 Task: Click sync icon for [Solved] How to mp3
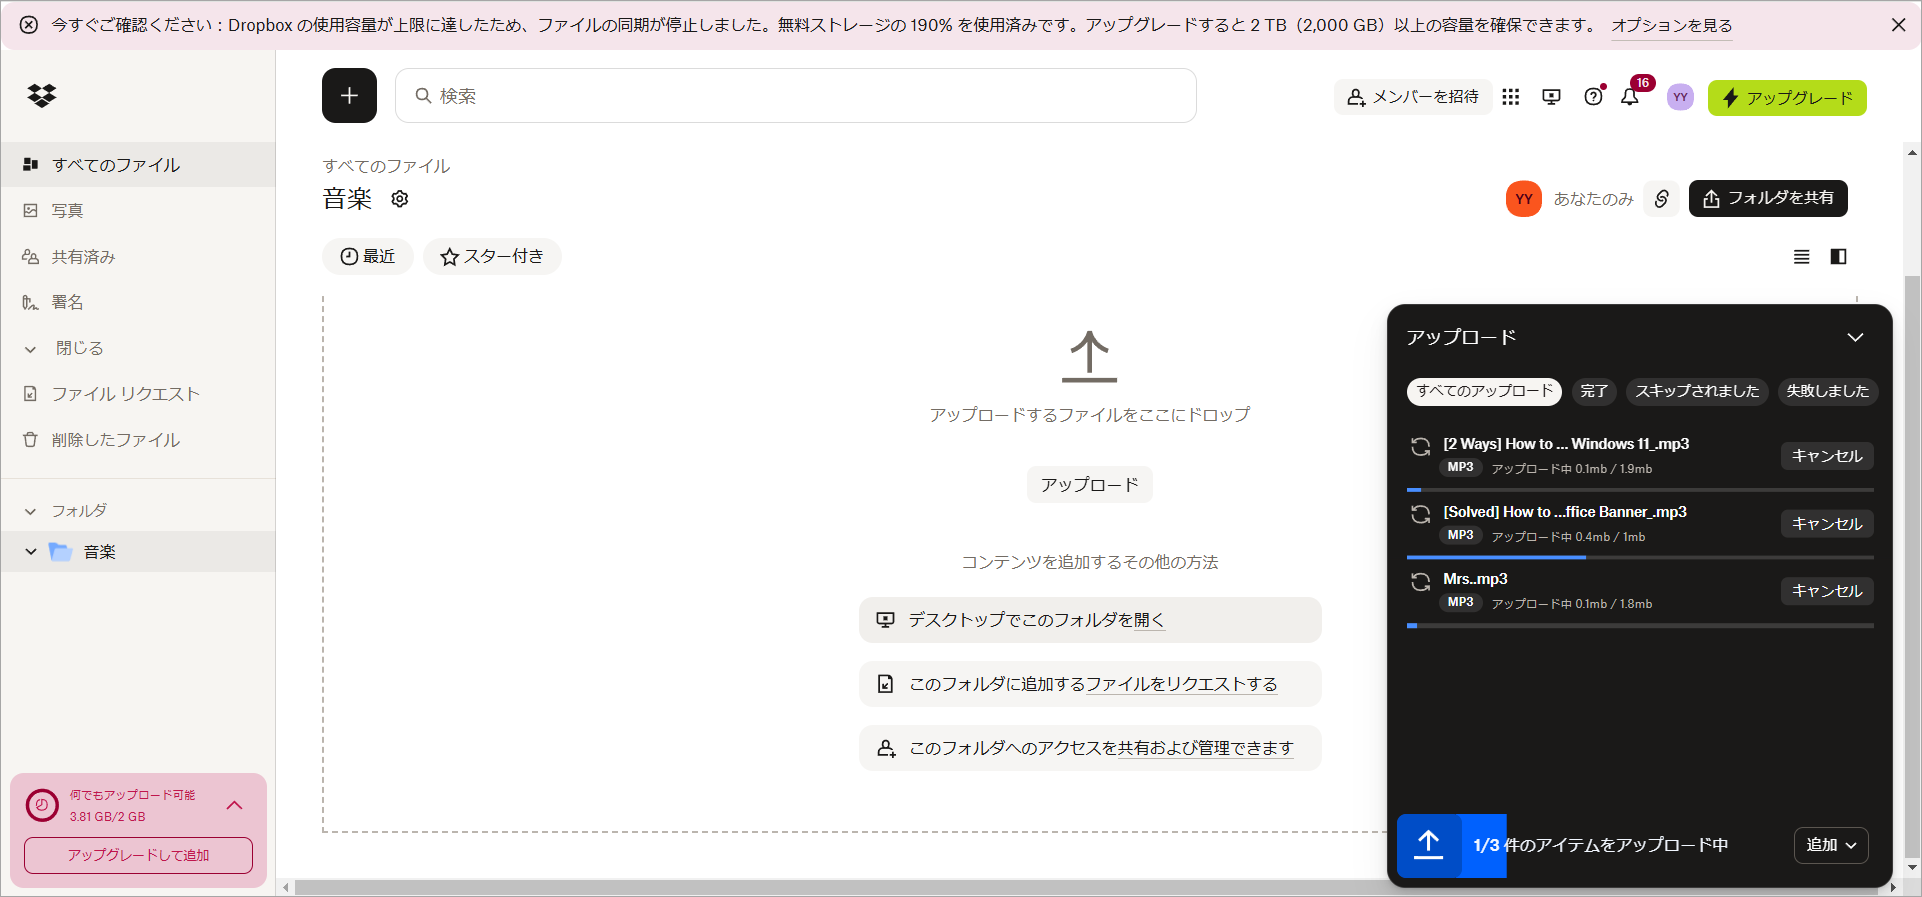coord(1420,515)
